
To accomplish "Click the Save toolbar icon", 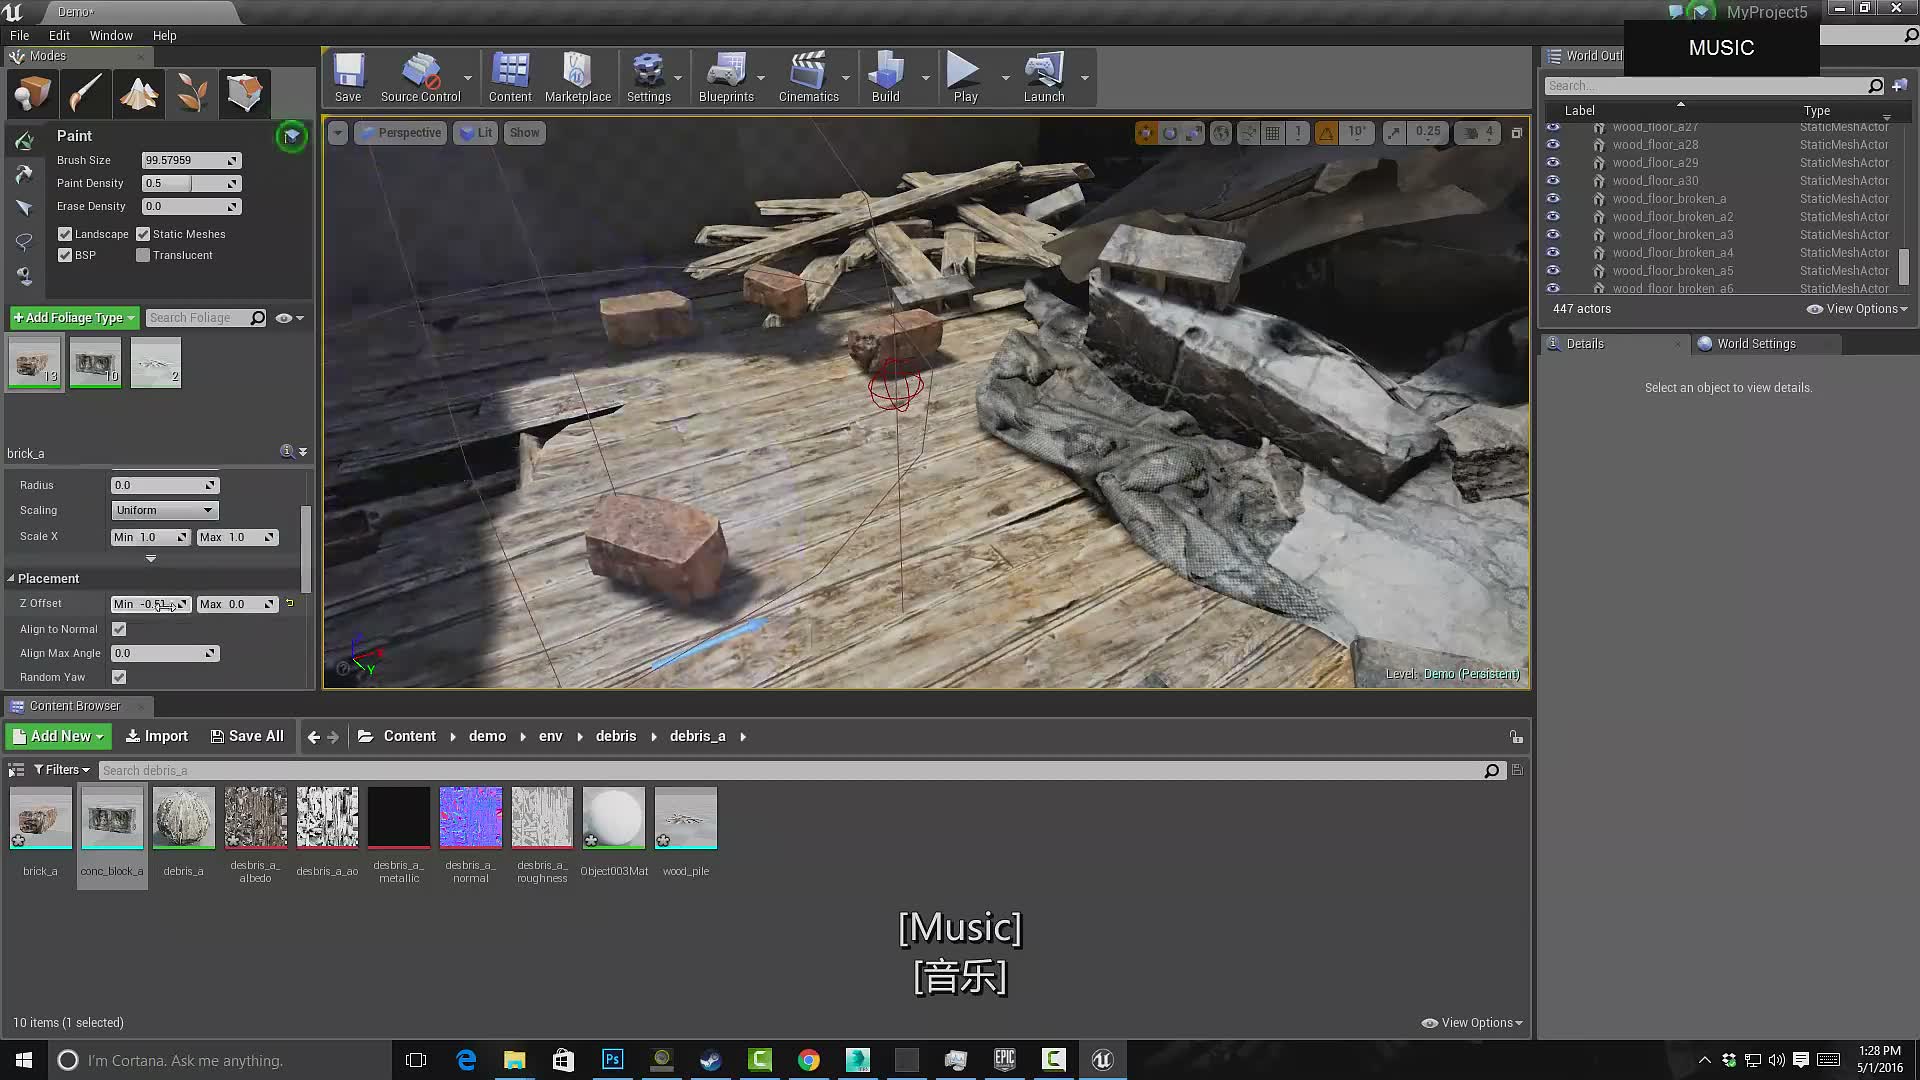I will (348, 78).
